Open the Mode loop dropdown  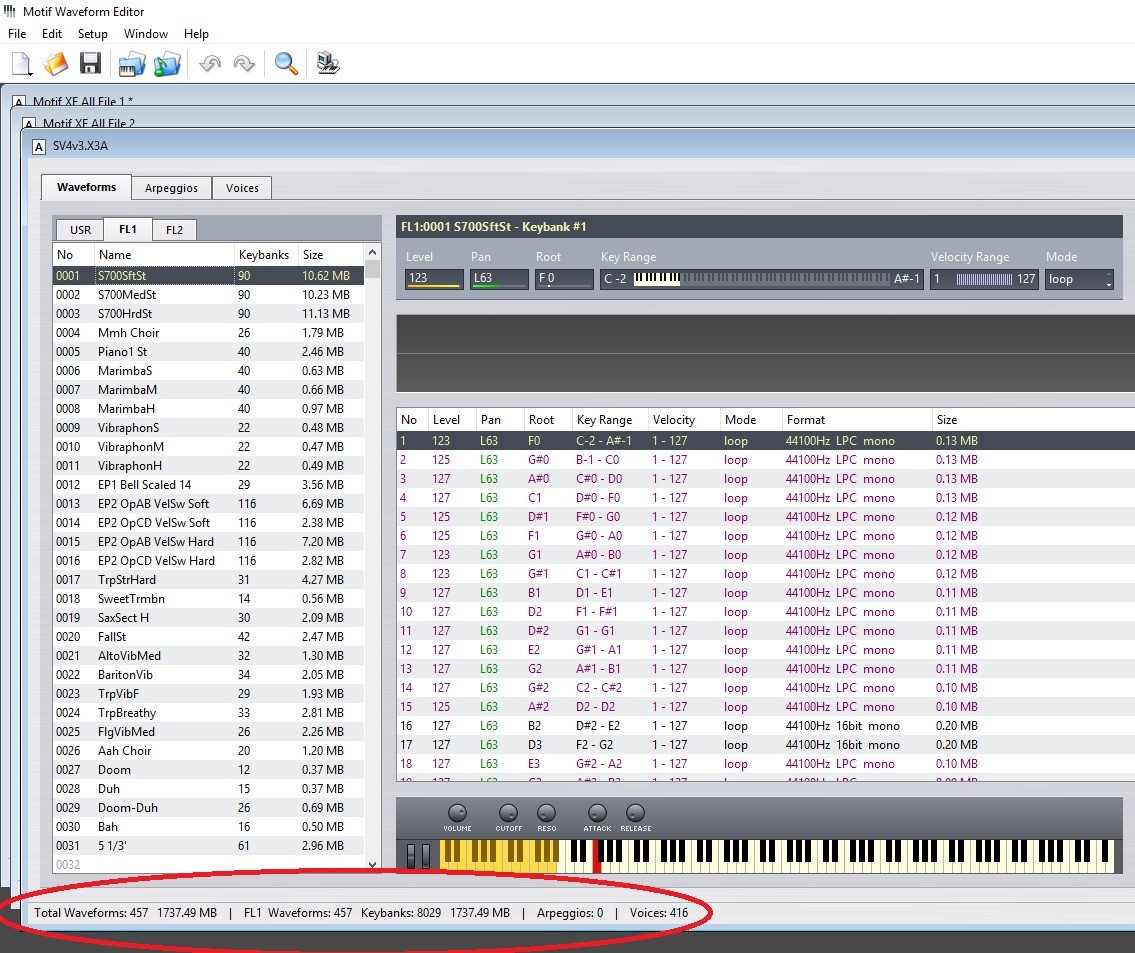1079,280
